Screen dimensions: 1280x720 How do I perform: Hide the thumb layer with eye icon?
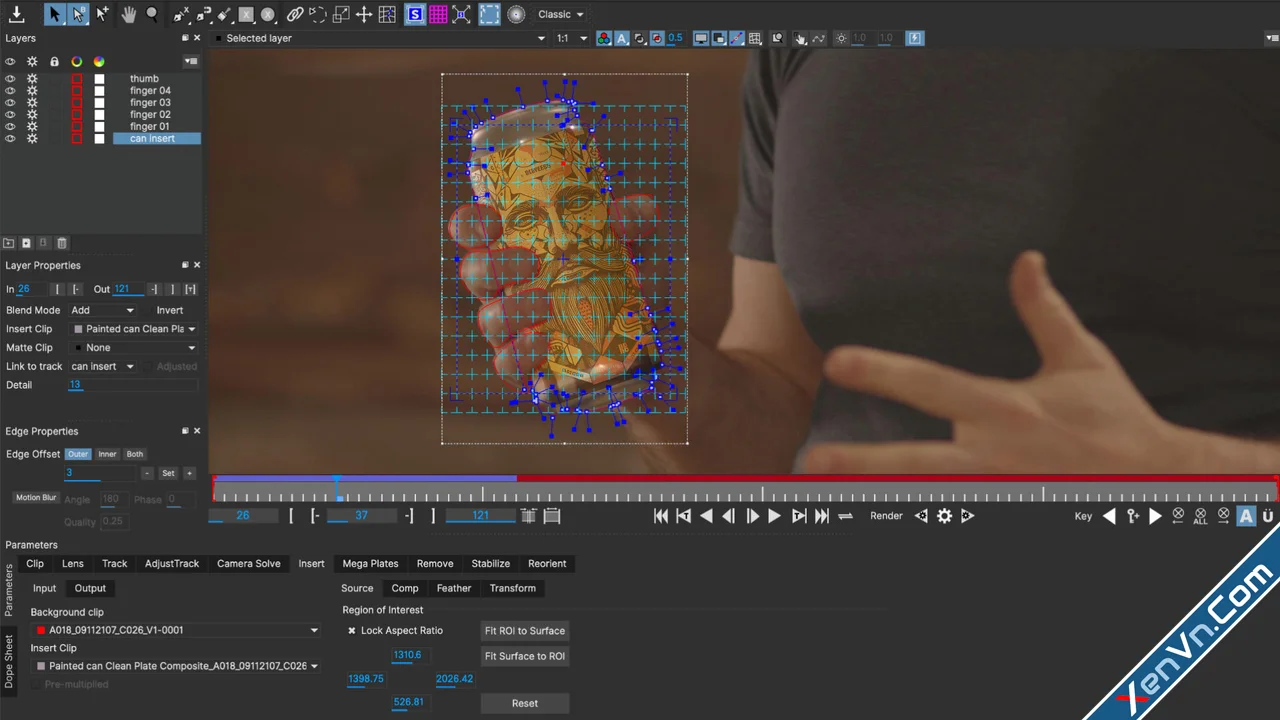10,78
